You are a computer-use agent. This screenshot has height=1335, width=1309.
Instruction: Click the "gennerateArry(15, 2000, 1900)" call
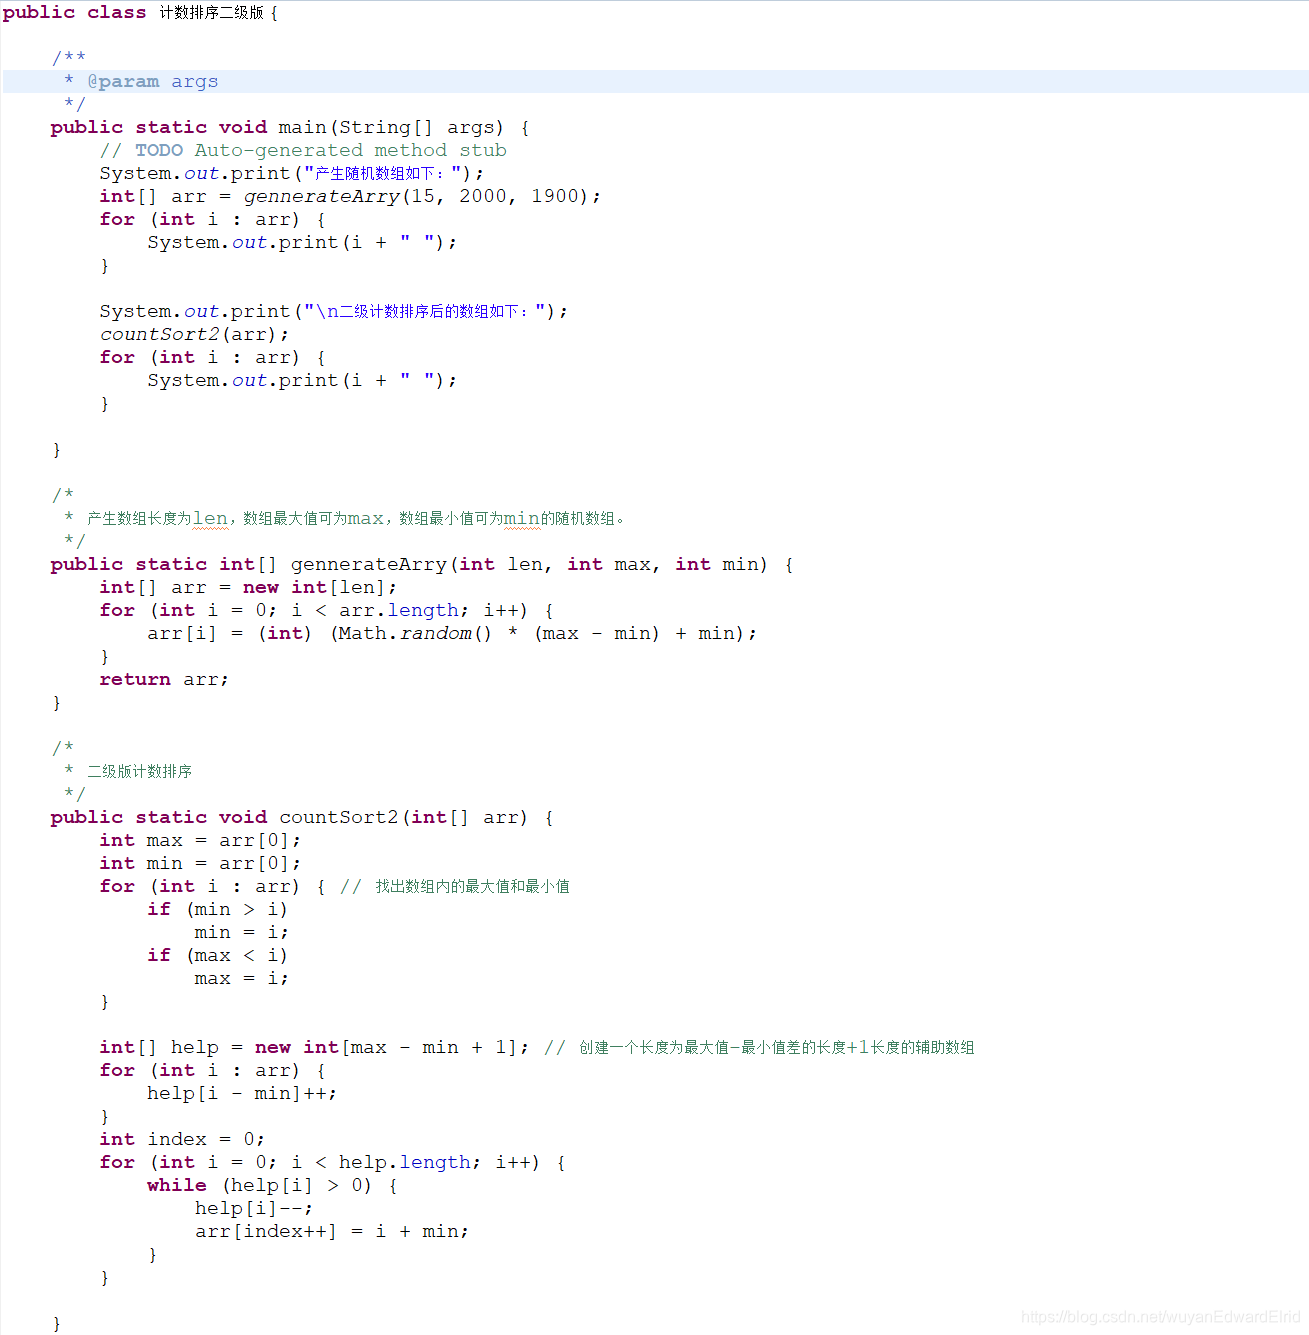[x=416, y=196]
